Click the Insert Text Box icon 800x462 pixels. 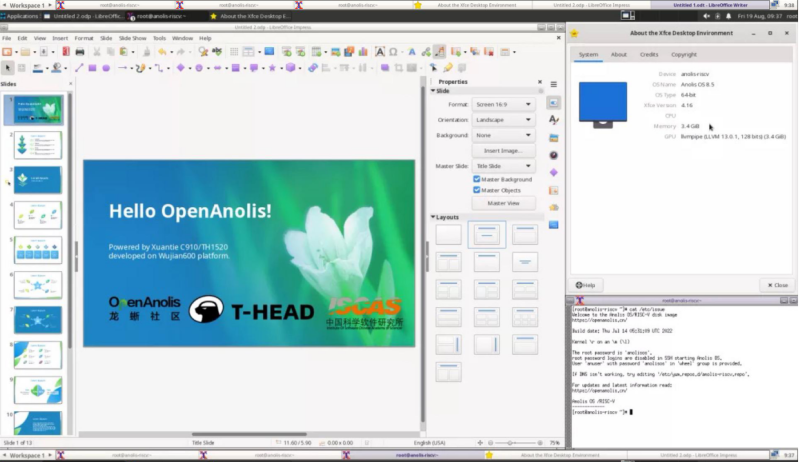click(x=380, y=52)
